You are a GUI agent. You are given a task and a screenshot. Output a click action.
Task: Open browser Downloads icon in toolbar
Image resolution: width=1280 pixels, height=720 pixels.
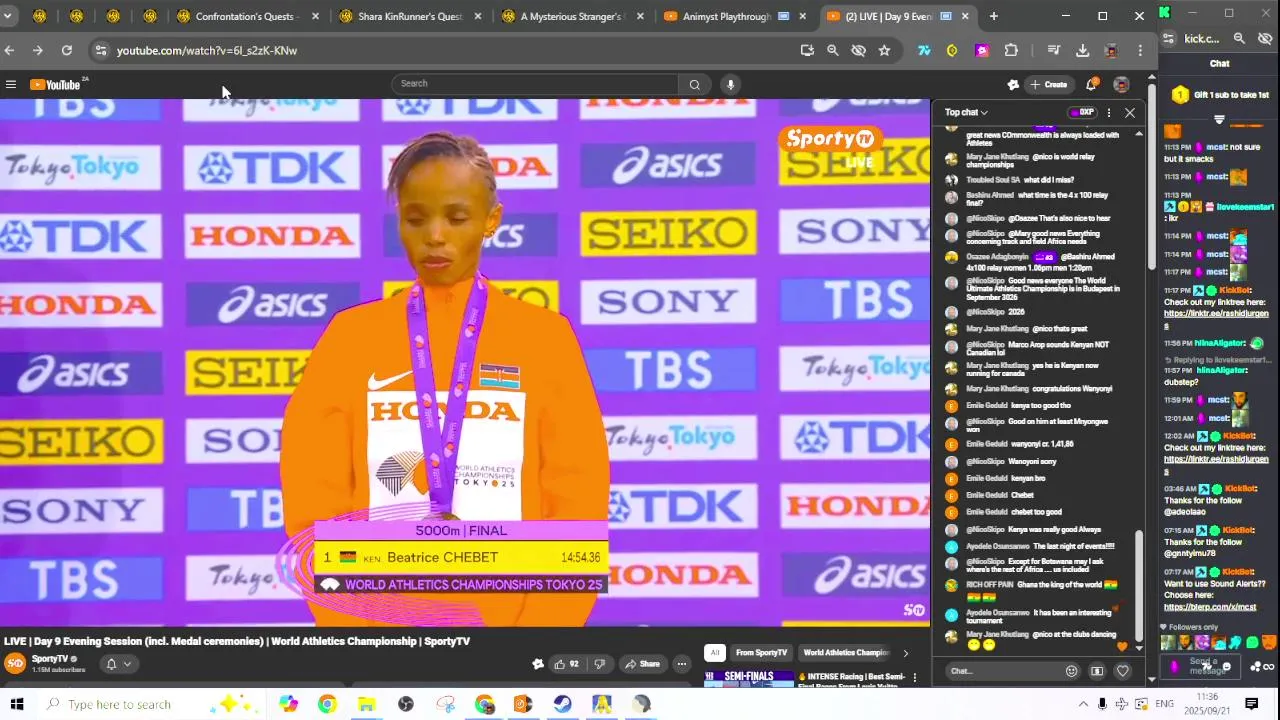point(1082,50)
